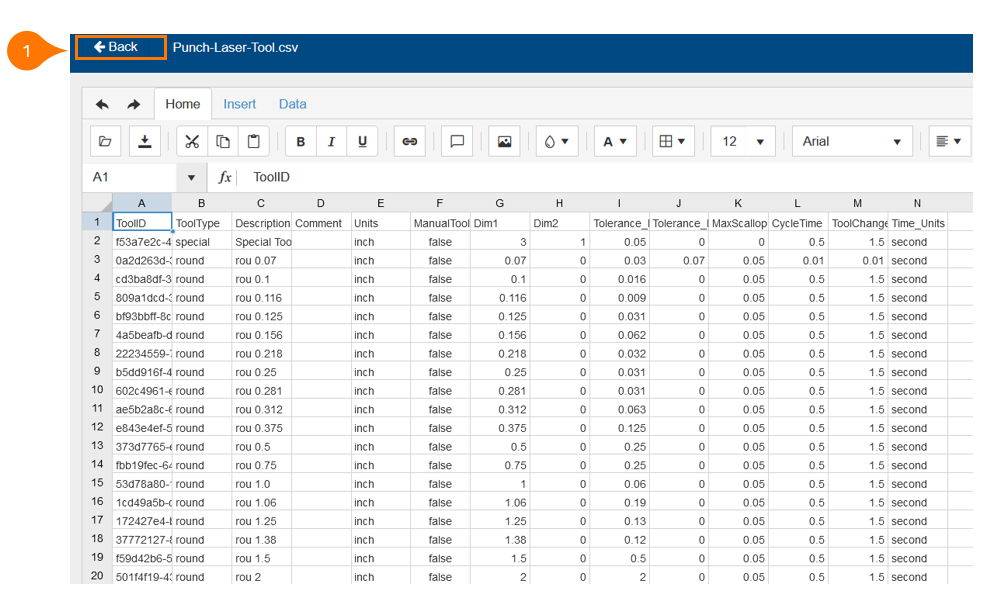This screenshot has height=606, width=1006.
Task: Expand the font size 12 dropdown
Action: [x=760, y=142]
